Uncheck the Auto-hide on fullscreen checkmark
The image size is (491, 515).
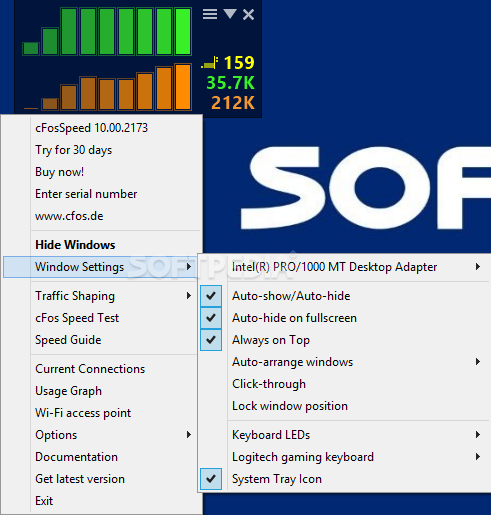click(x=211, y=318)
